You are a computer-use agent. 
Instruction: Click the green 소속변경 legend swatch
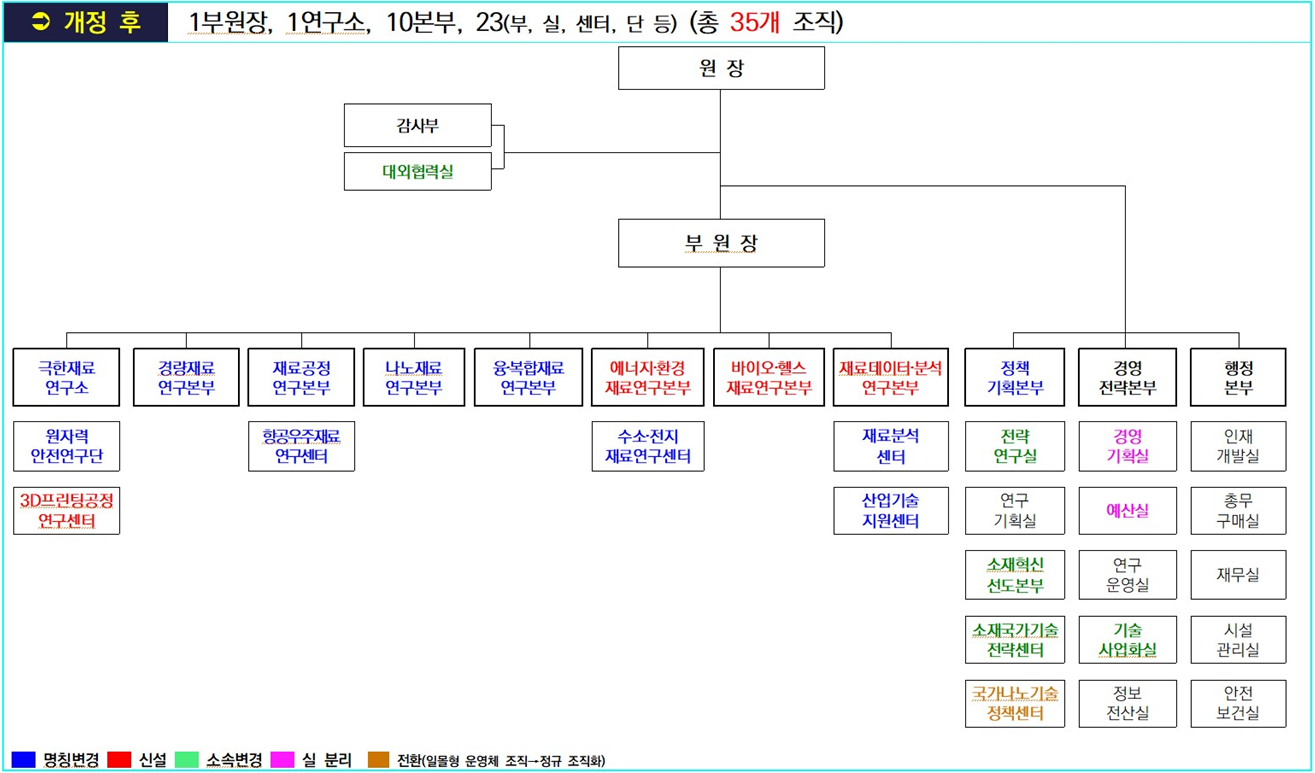pos(187,760)
